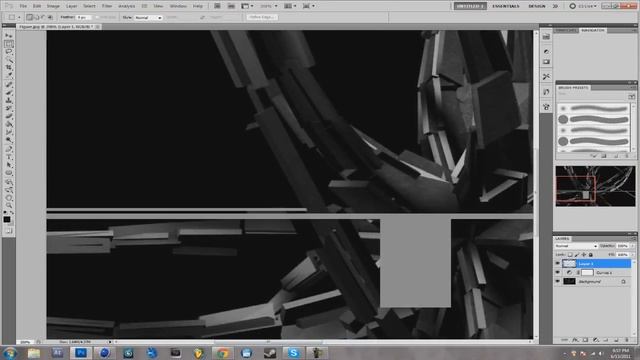This screenshot has height=360, width=640.
Task: Launch Bridge icon button
Action: pyautogui.click(x=217, y=6)
